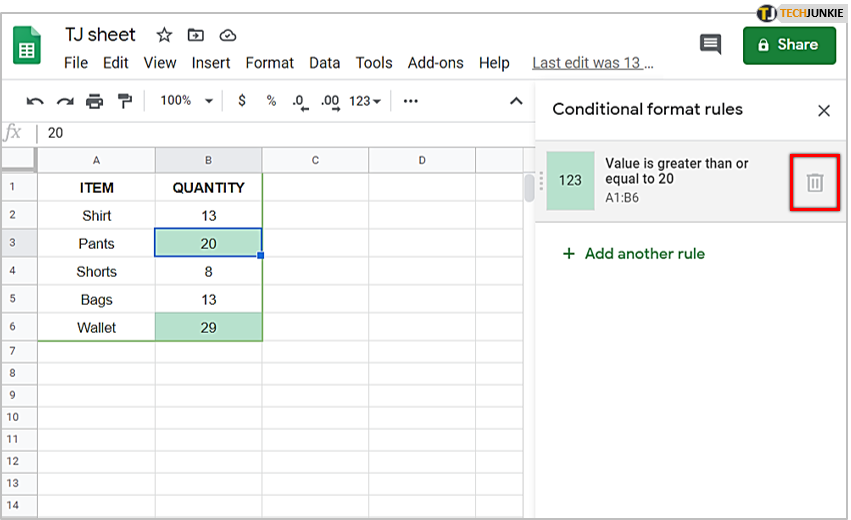Hide the menus with the up chevron
This screenshot has height=520, width=851.
[516, 101]
